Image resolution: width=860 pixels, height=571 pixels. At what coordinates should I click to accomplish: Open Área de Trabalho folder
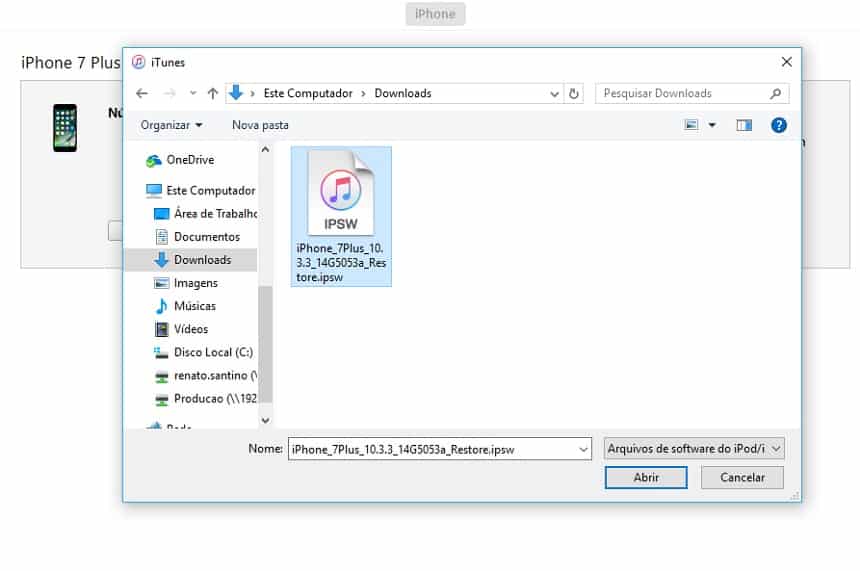205,213
